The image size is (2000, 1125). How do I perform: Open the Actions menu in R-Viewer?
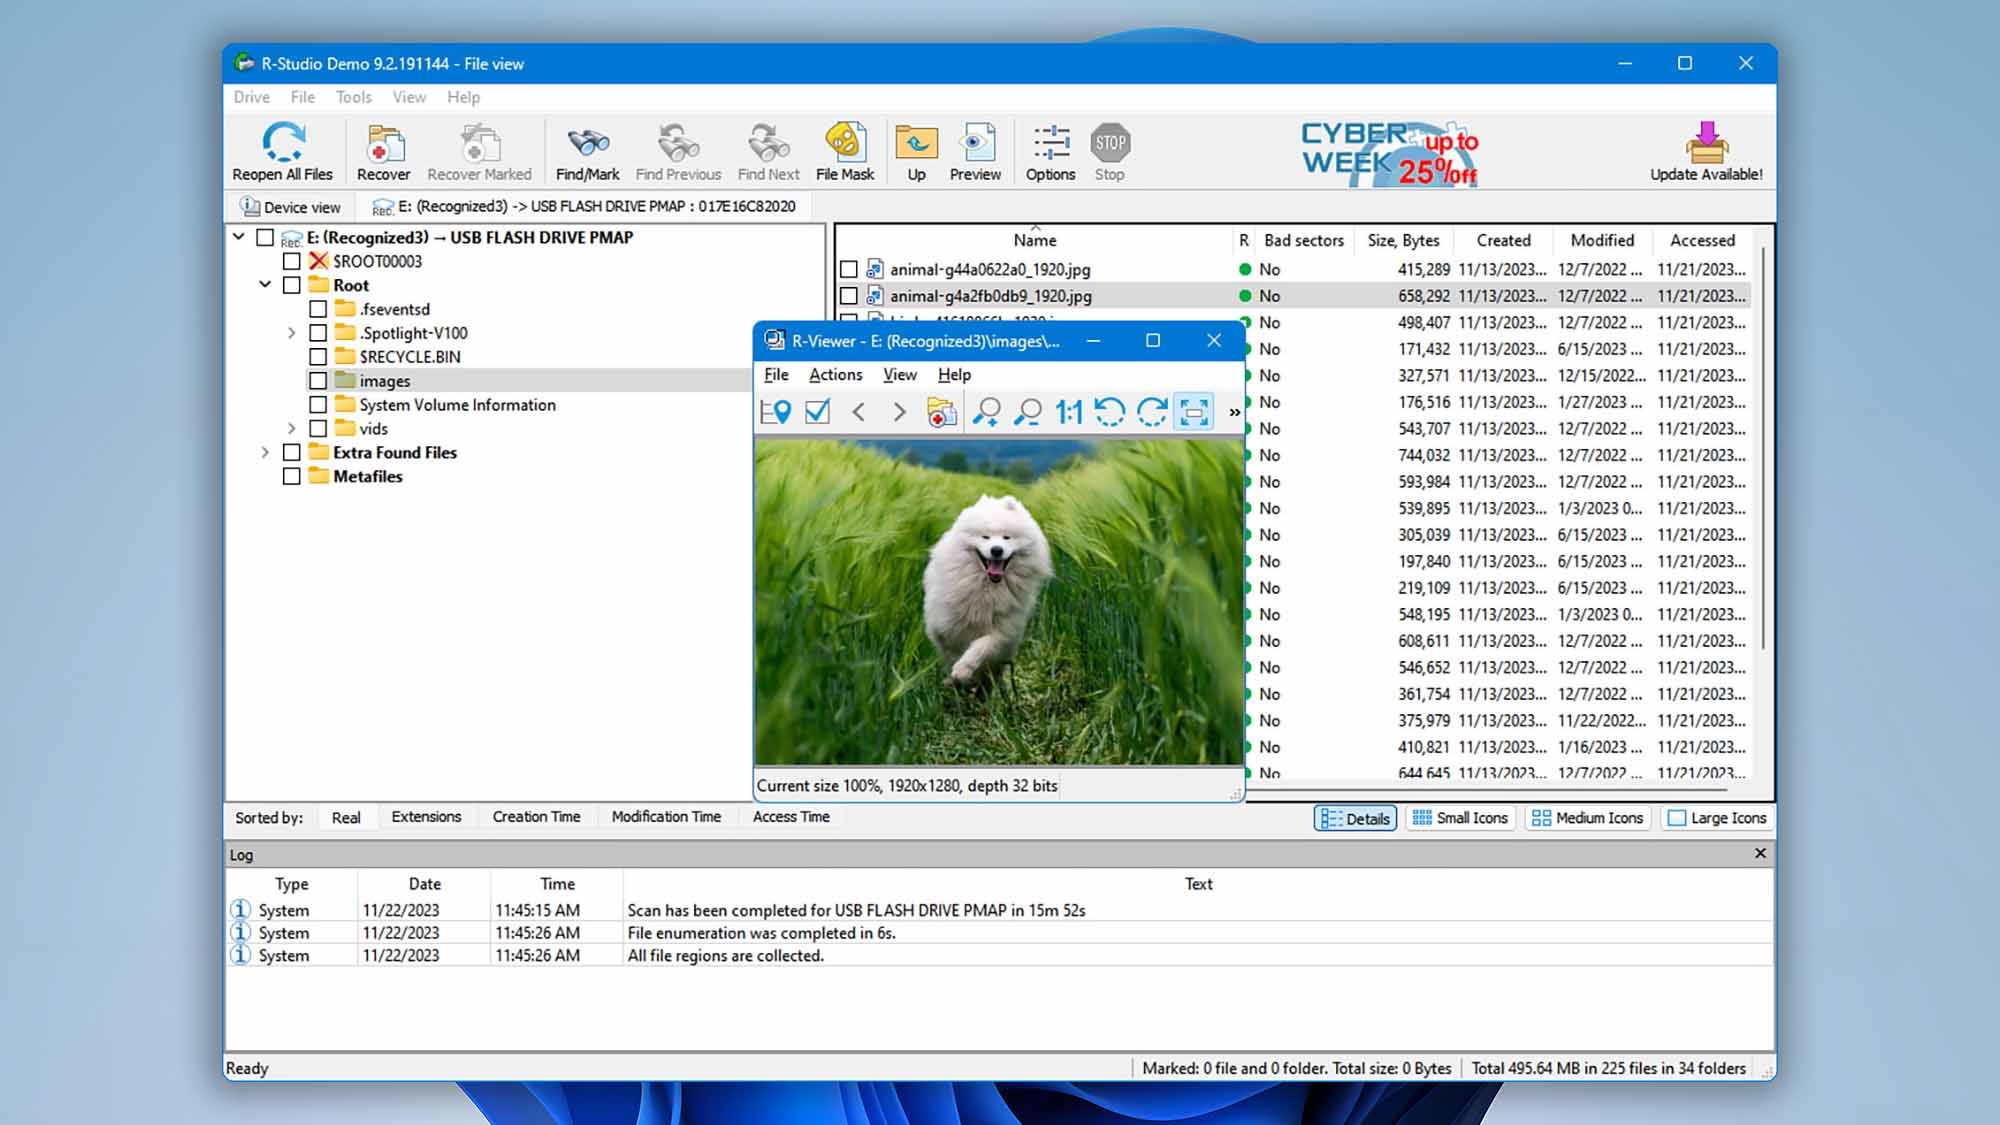[835, 374]
